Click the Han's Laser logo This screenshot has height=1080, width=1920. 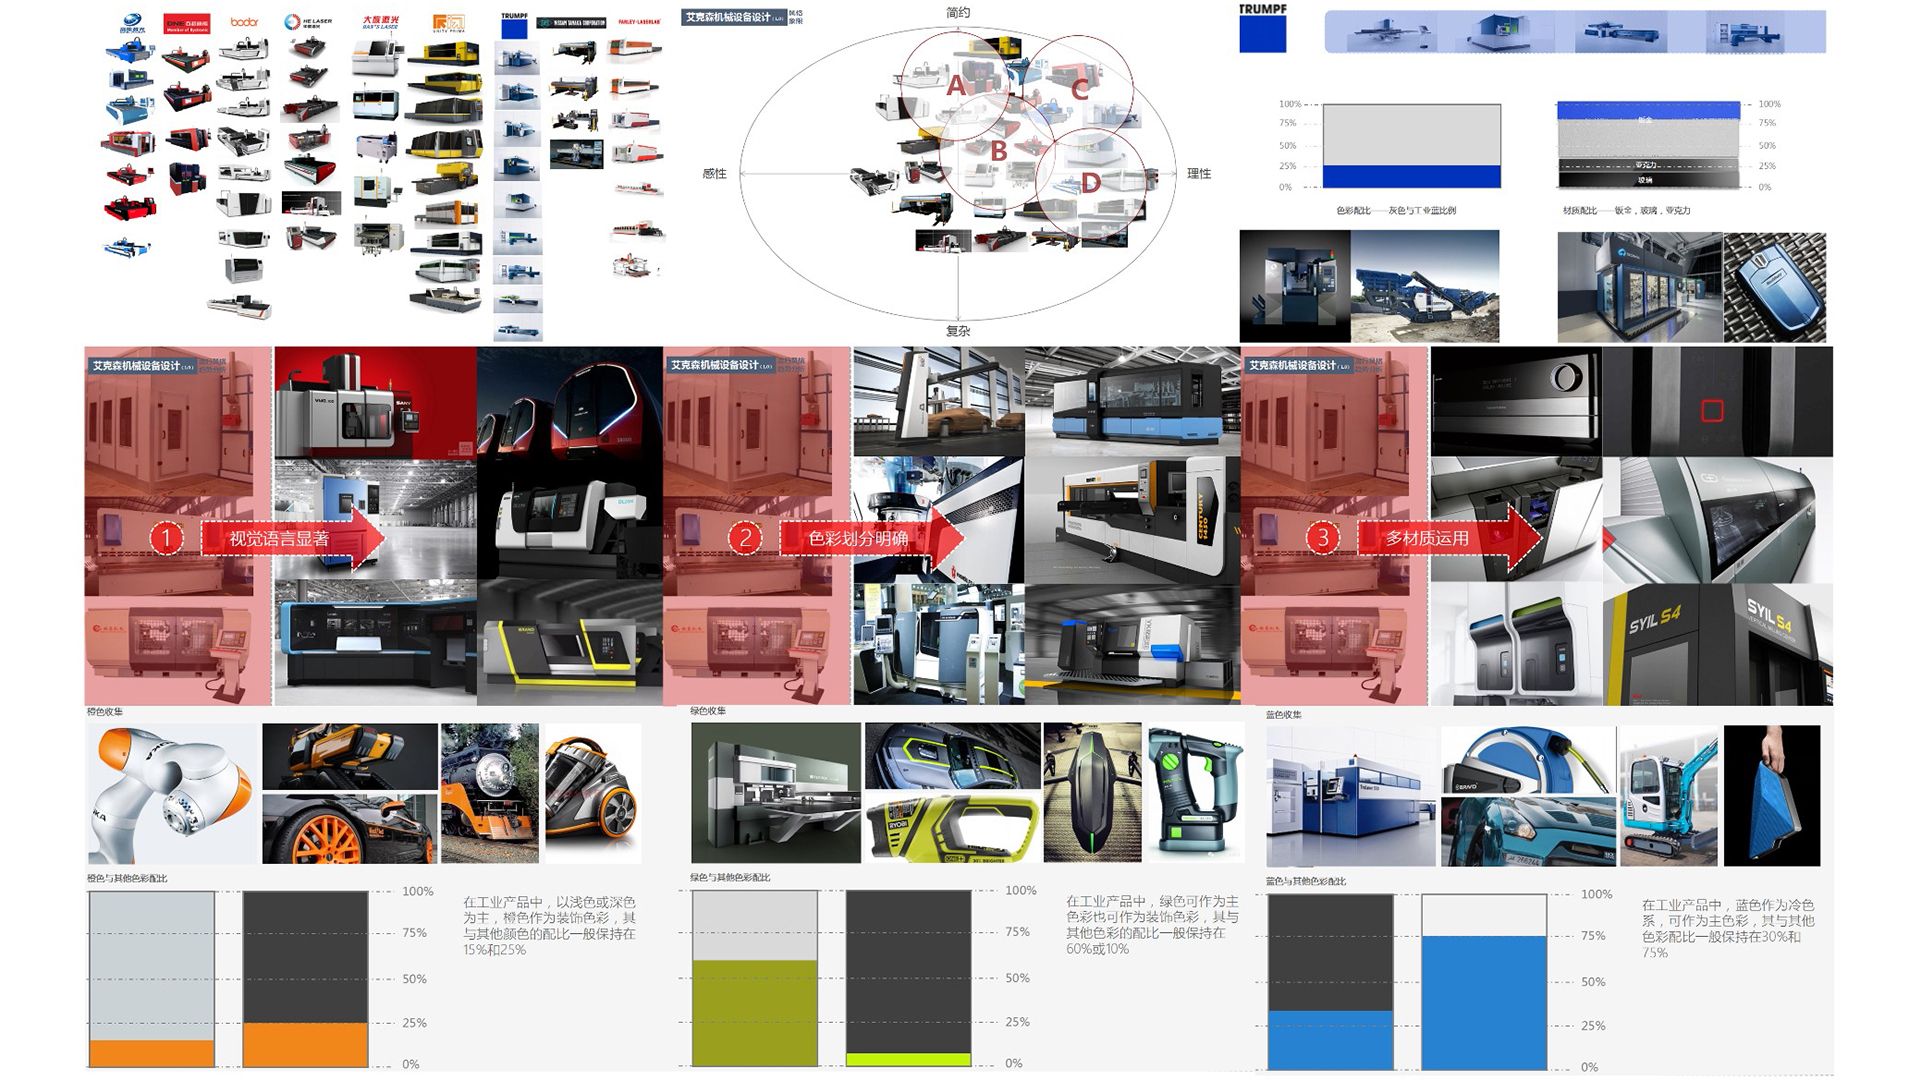tap(380, 22)
